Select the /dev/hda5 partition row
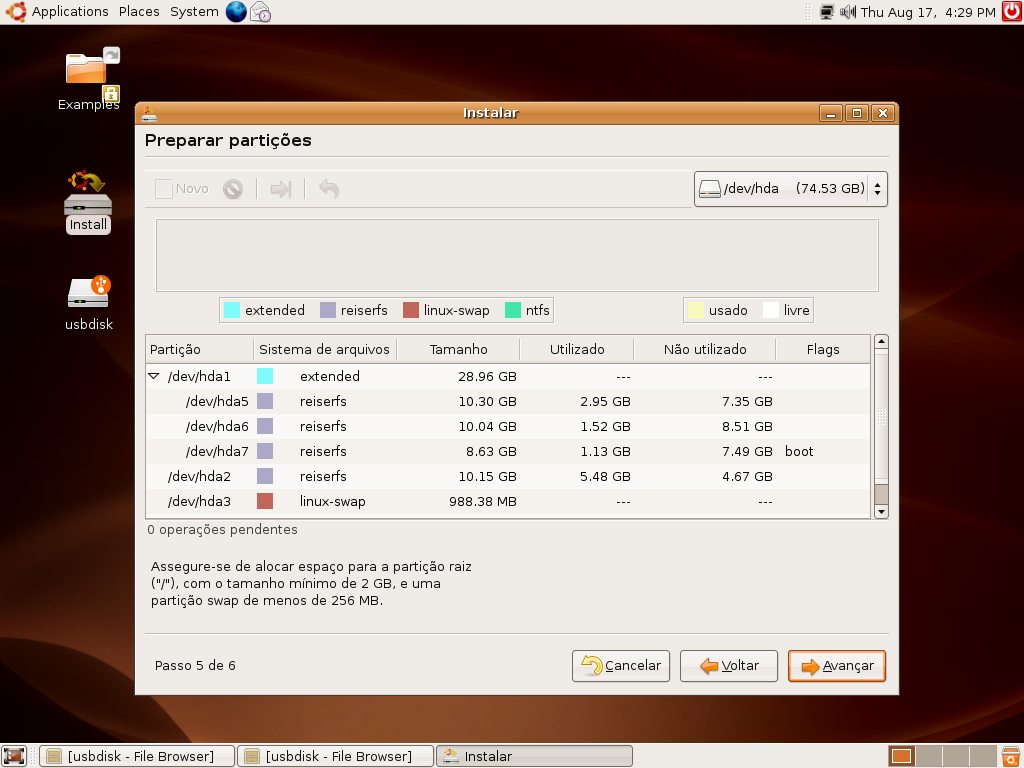Screen dimensions: 1024x768 pyautogui.click(x=508, y=401)
